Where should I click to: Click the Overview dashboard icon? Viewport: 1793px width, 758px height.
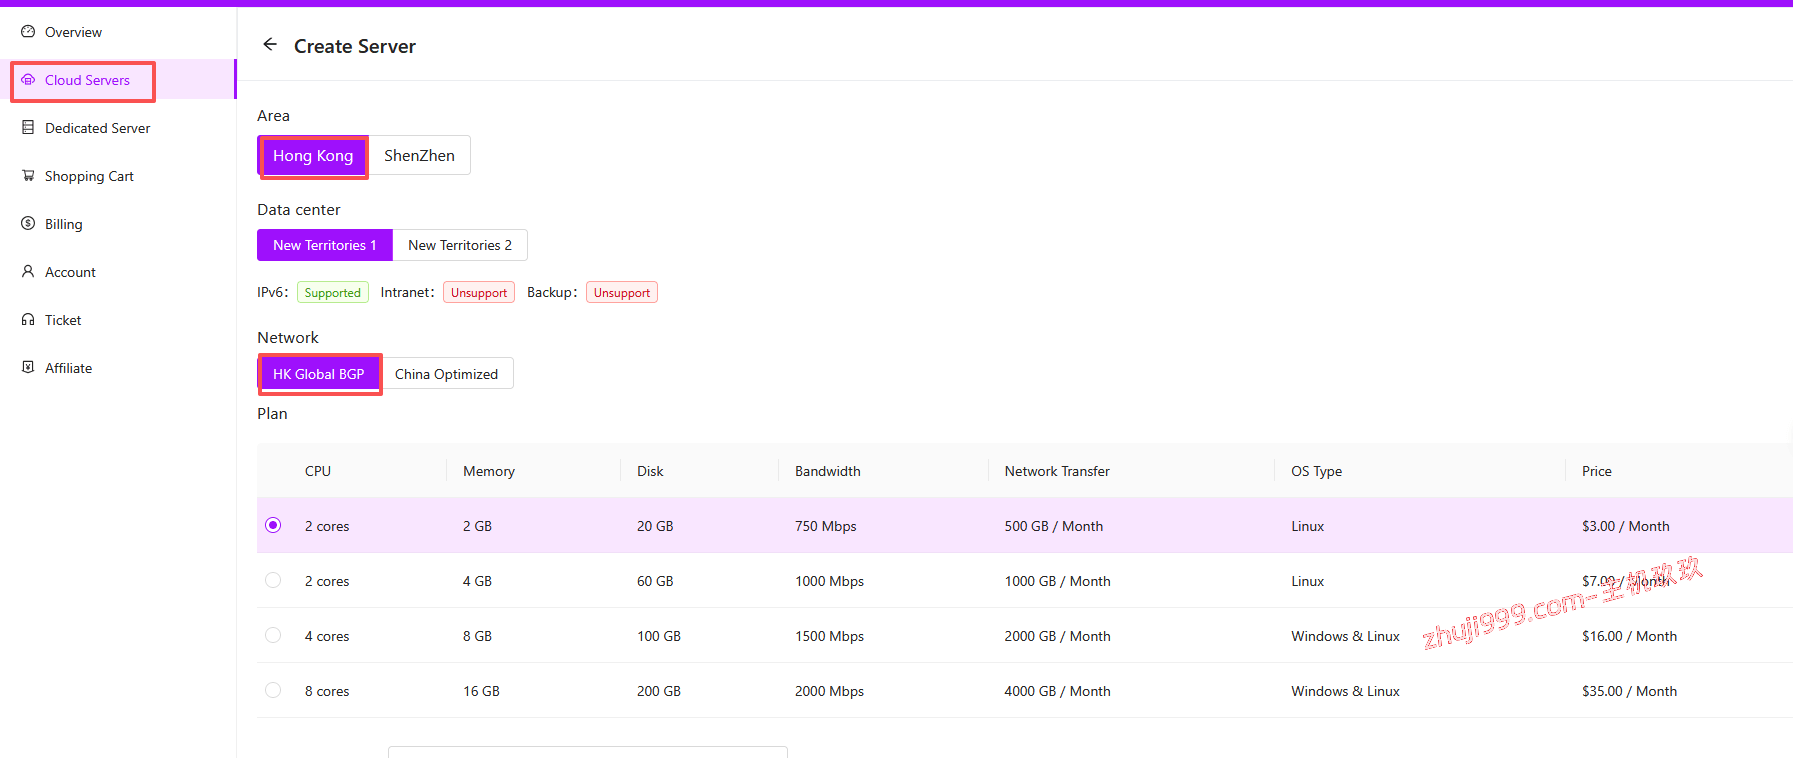(28, 32)
